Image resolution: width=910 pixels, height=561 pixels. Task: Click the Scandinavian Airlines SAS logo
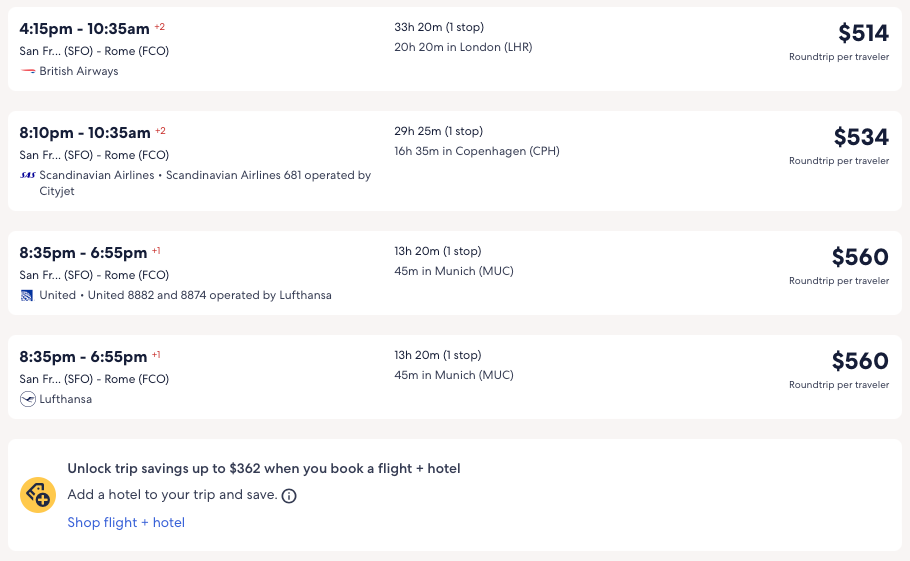28,175
